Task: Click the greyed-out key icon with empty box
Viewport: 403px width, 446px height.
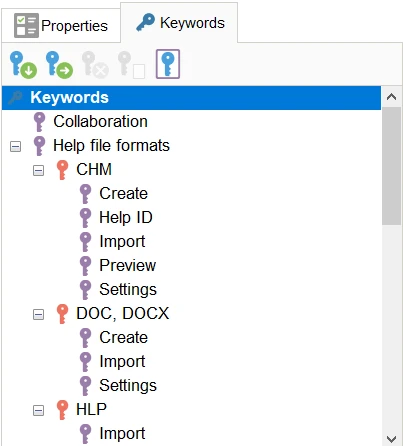Action: coord(131,64)
